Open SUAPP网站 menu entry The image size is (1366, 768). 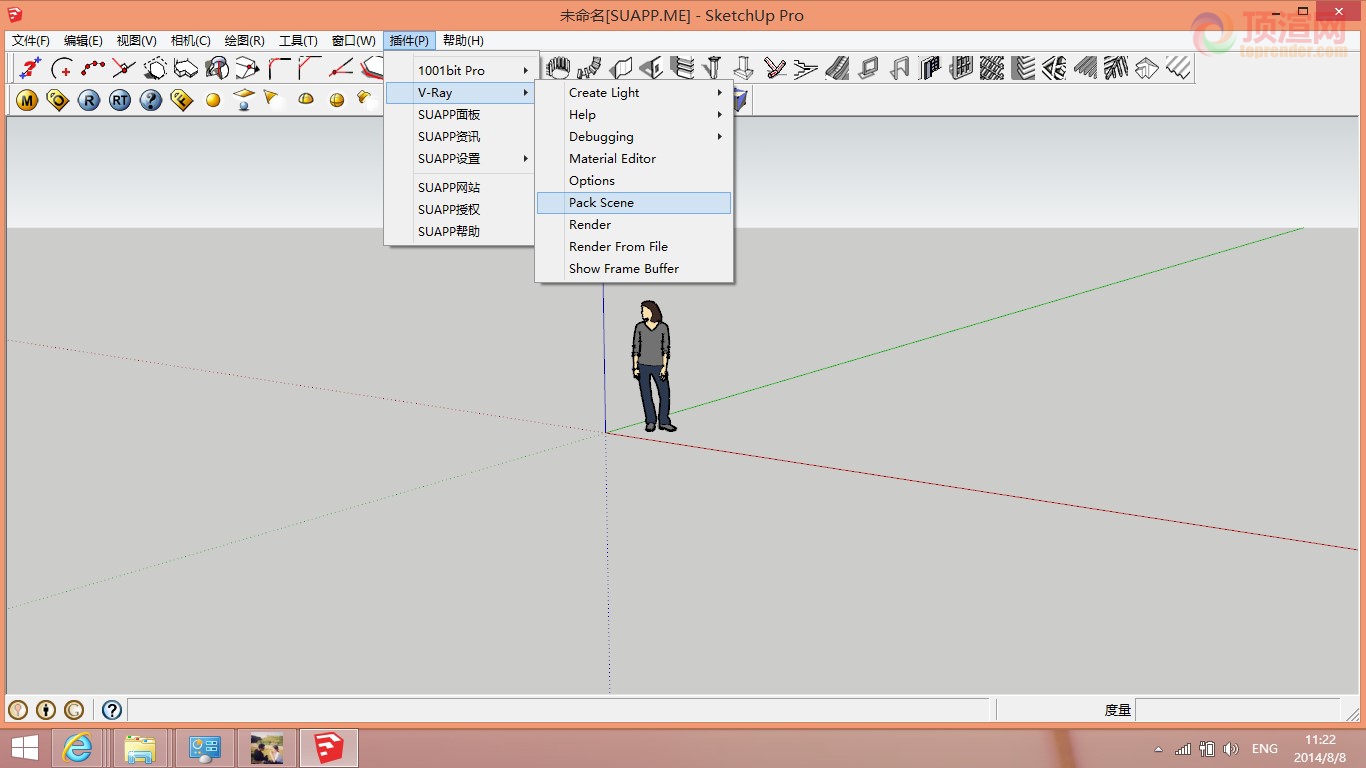point(460,187)
